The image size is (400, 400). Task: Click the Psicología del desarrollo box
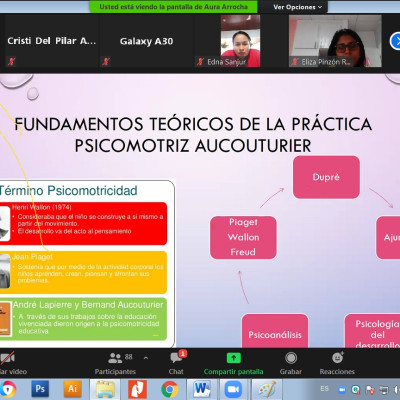(372, 331)
